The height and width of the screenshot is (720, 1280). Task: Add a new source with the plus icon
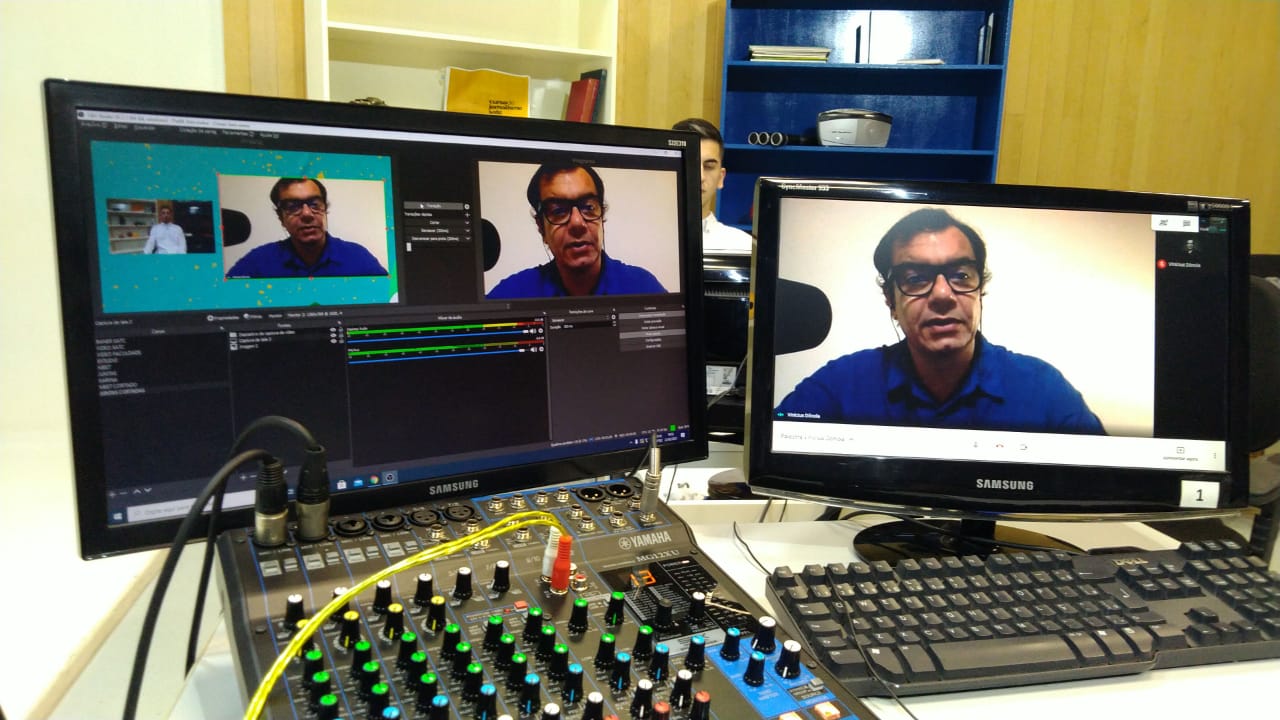pyautogui.click(x=243, y=477)
